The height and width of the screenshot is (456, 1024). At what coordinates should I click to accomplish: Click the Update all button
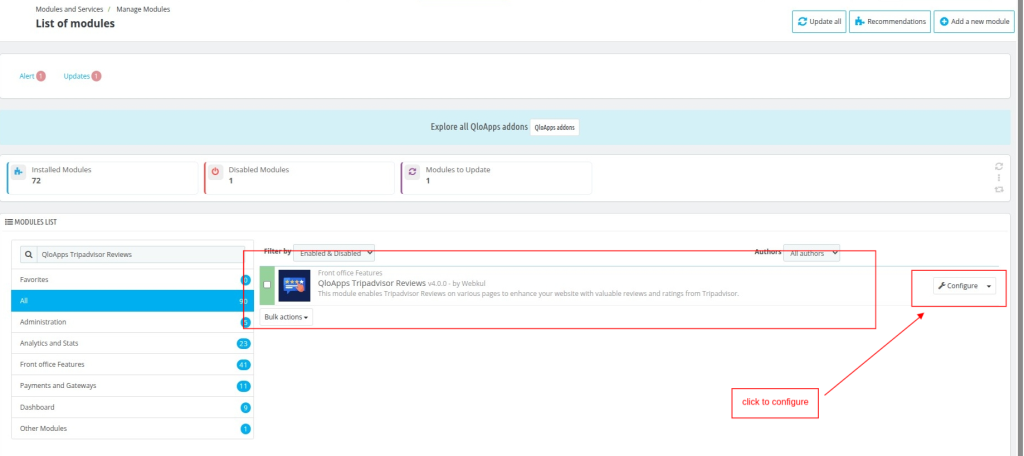(820, 22)
